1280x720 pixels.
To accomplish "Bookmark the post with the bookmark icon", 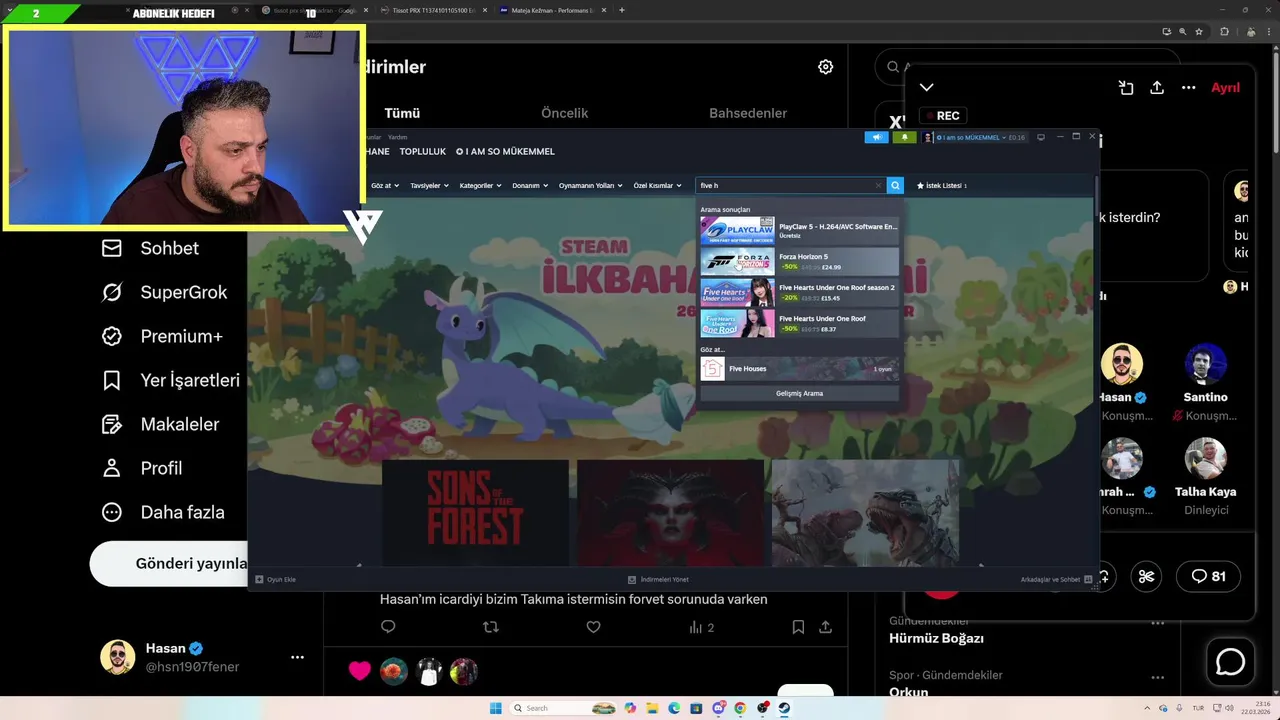I will point(798,627).
